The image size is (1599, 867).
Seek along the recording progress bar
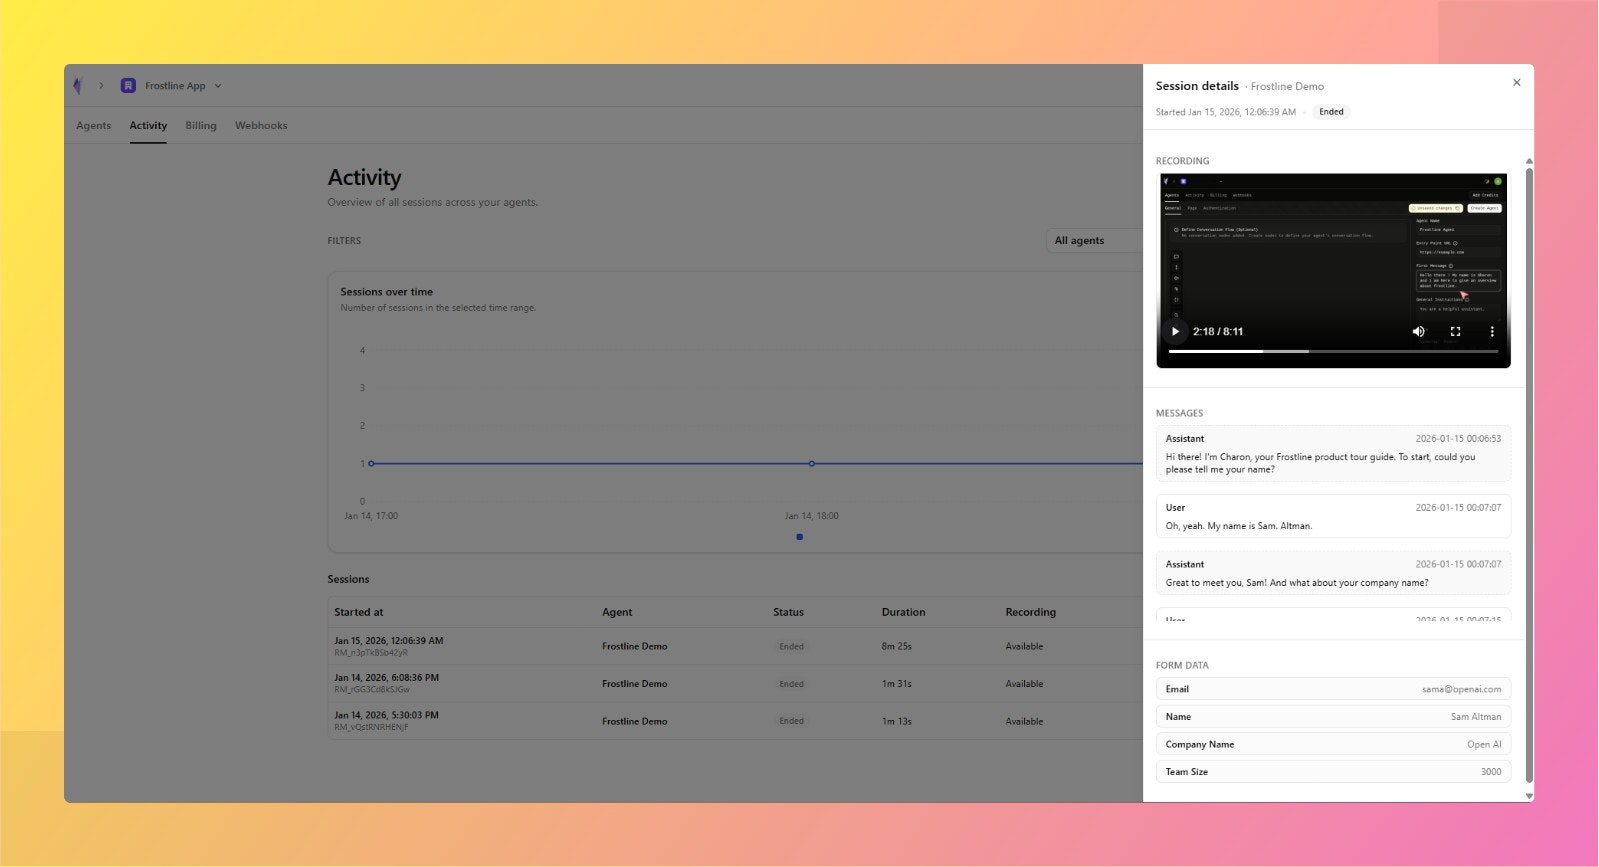1333,351
